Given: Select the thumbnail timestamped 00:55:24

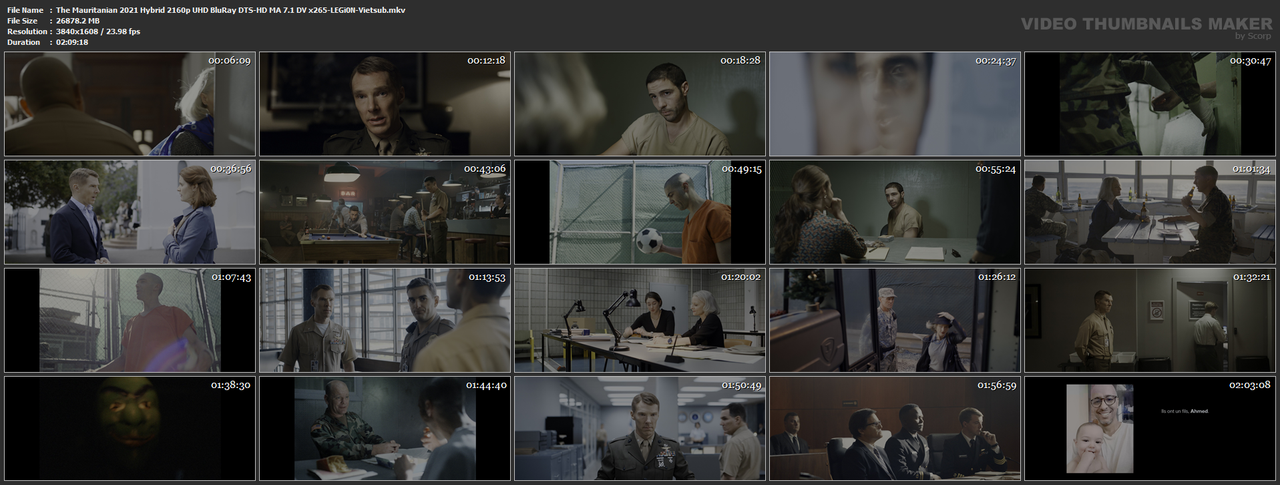Looking at the screenshot, I should (895, 212).
